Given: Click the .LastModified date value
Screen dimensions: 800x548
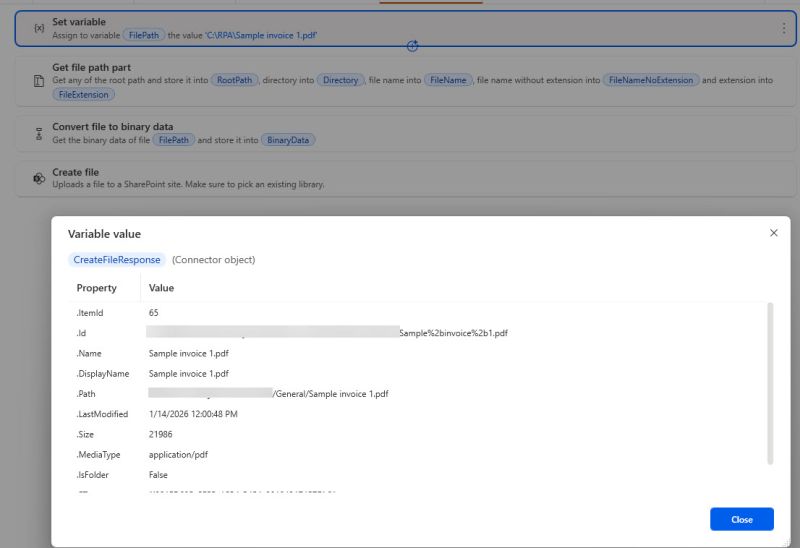Looking at the screenshot, I should pos(193,414).
